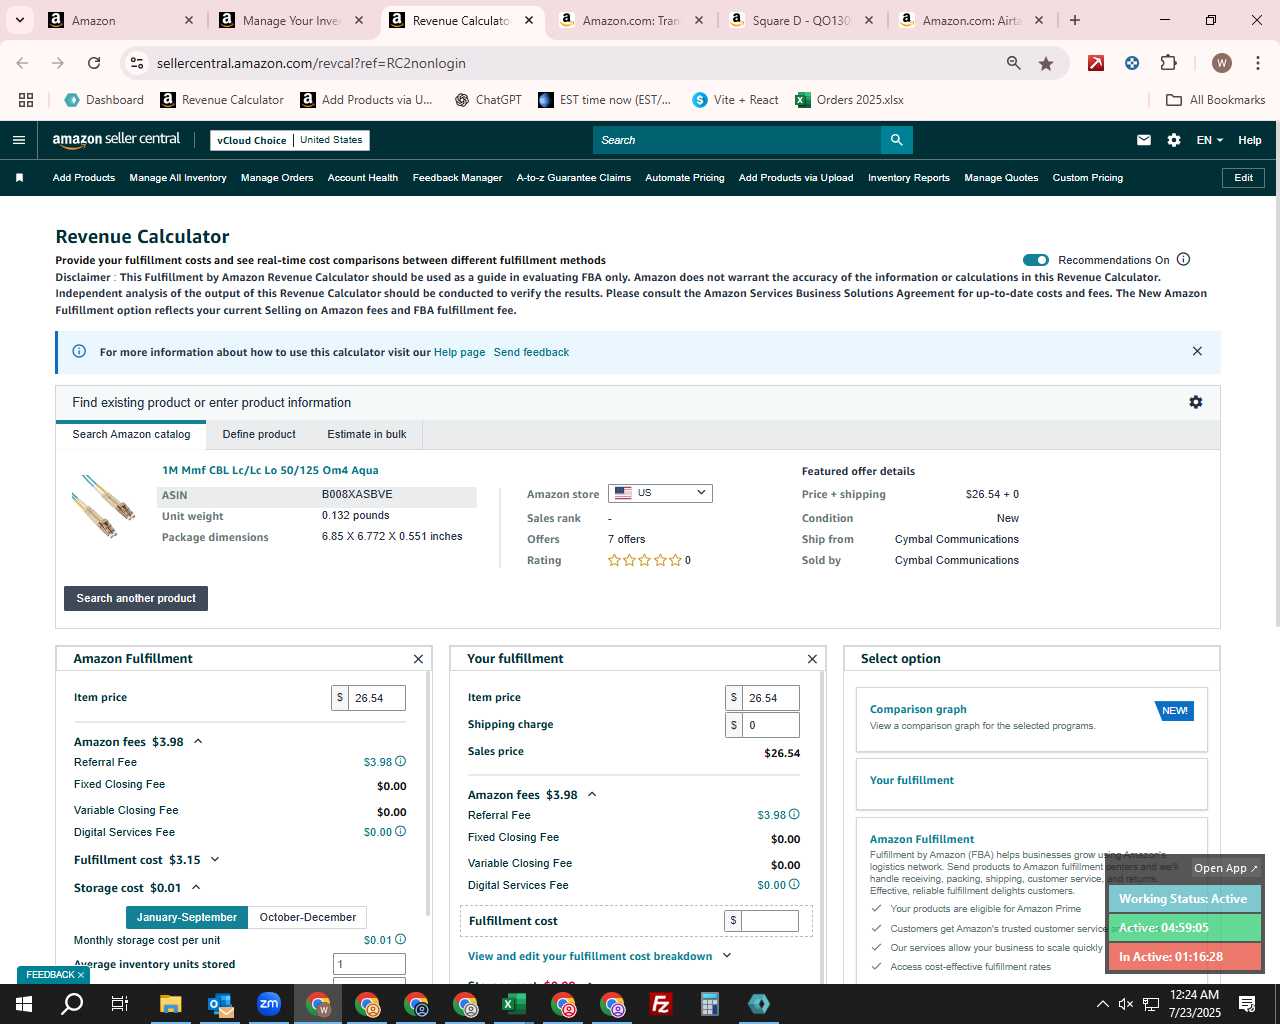This screenshot has width=1280, height=1024.
Task: Open the EN language dropdown
Action: [1210, 140]
